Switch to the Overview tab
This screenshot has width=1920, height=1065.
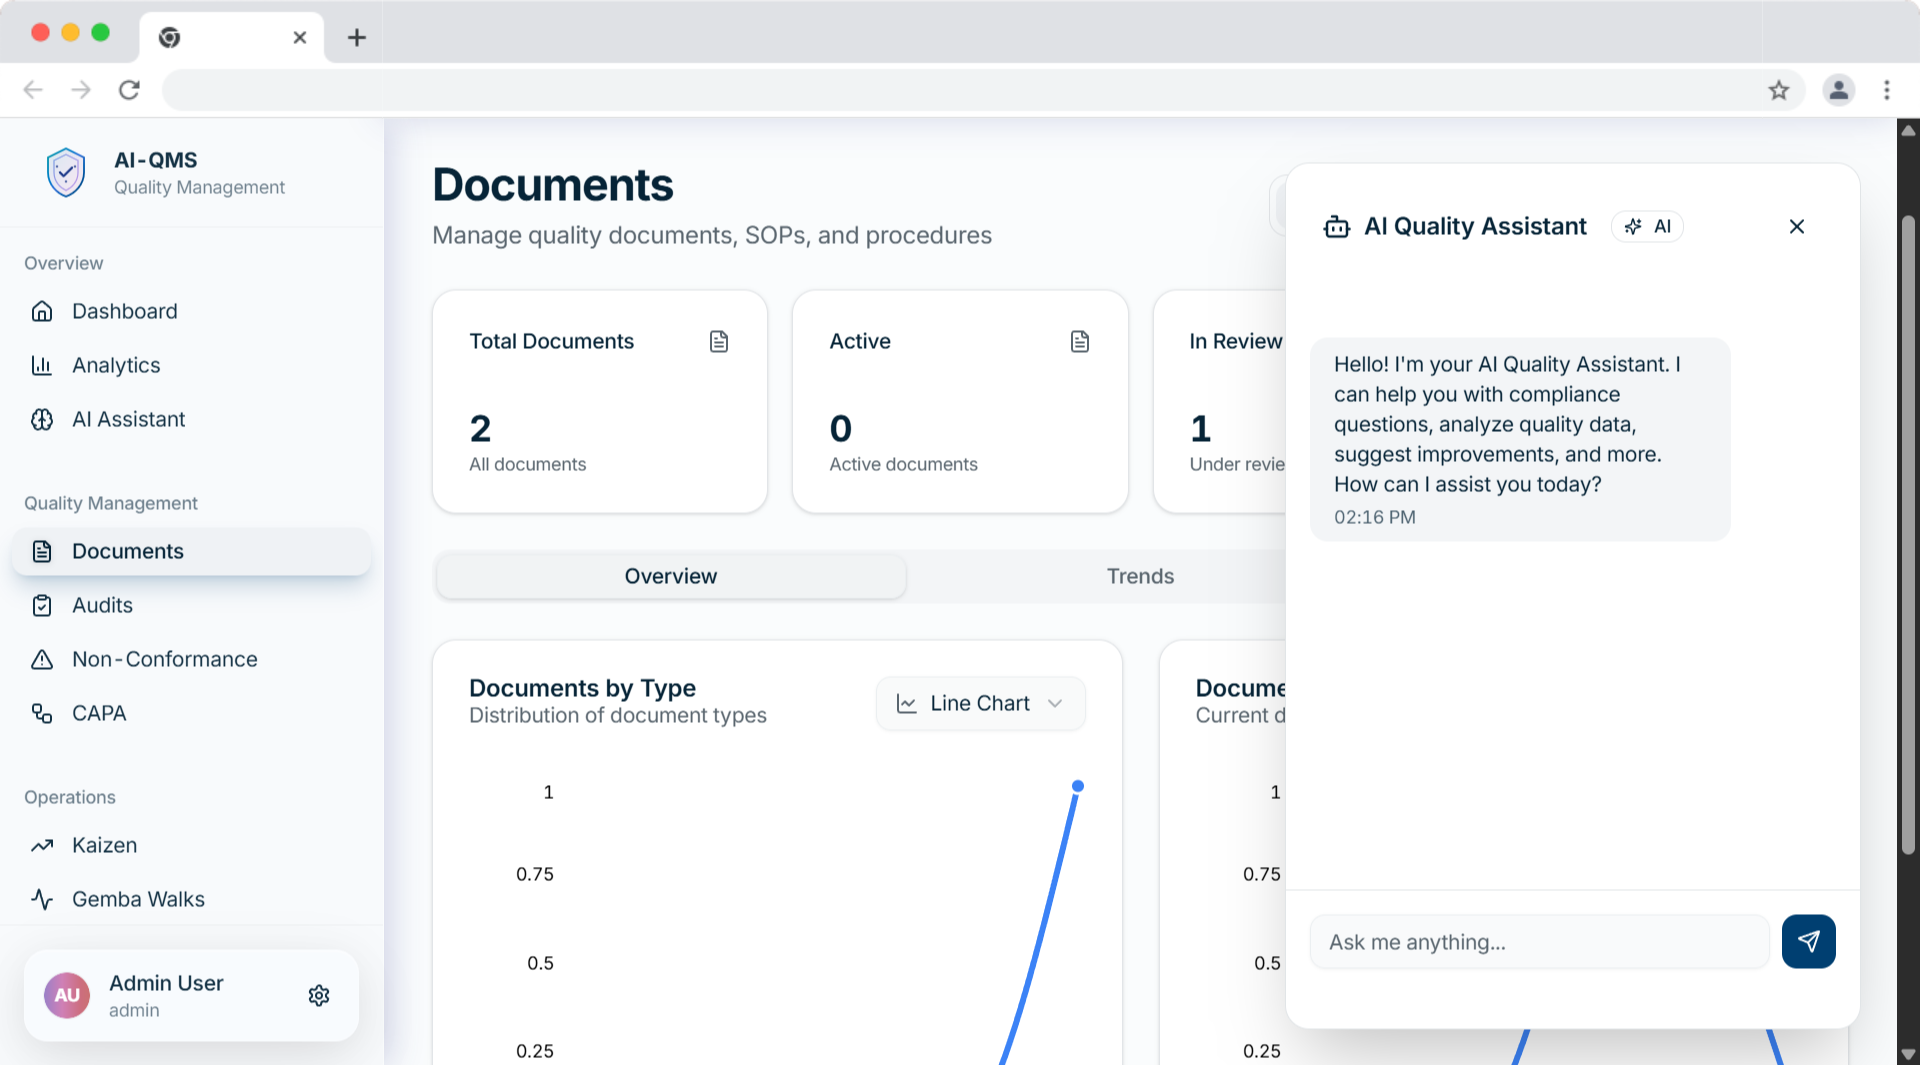(671, 576)
